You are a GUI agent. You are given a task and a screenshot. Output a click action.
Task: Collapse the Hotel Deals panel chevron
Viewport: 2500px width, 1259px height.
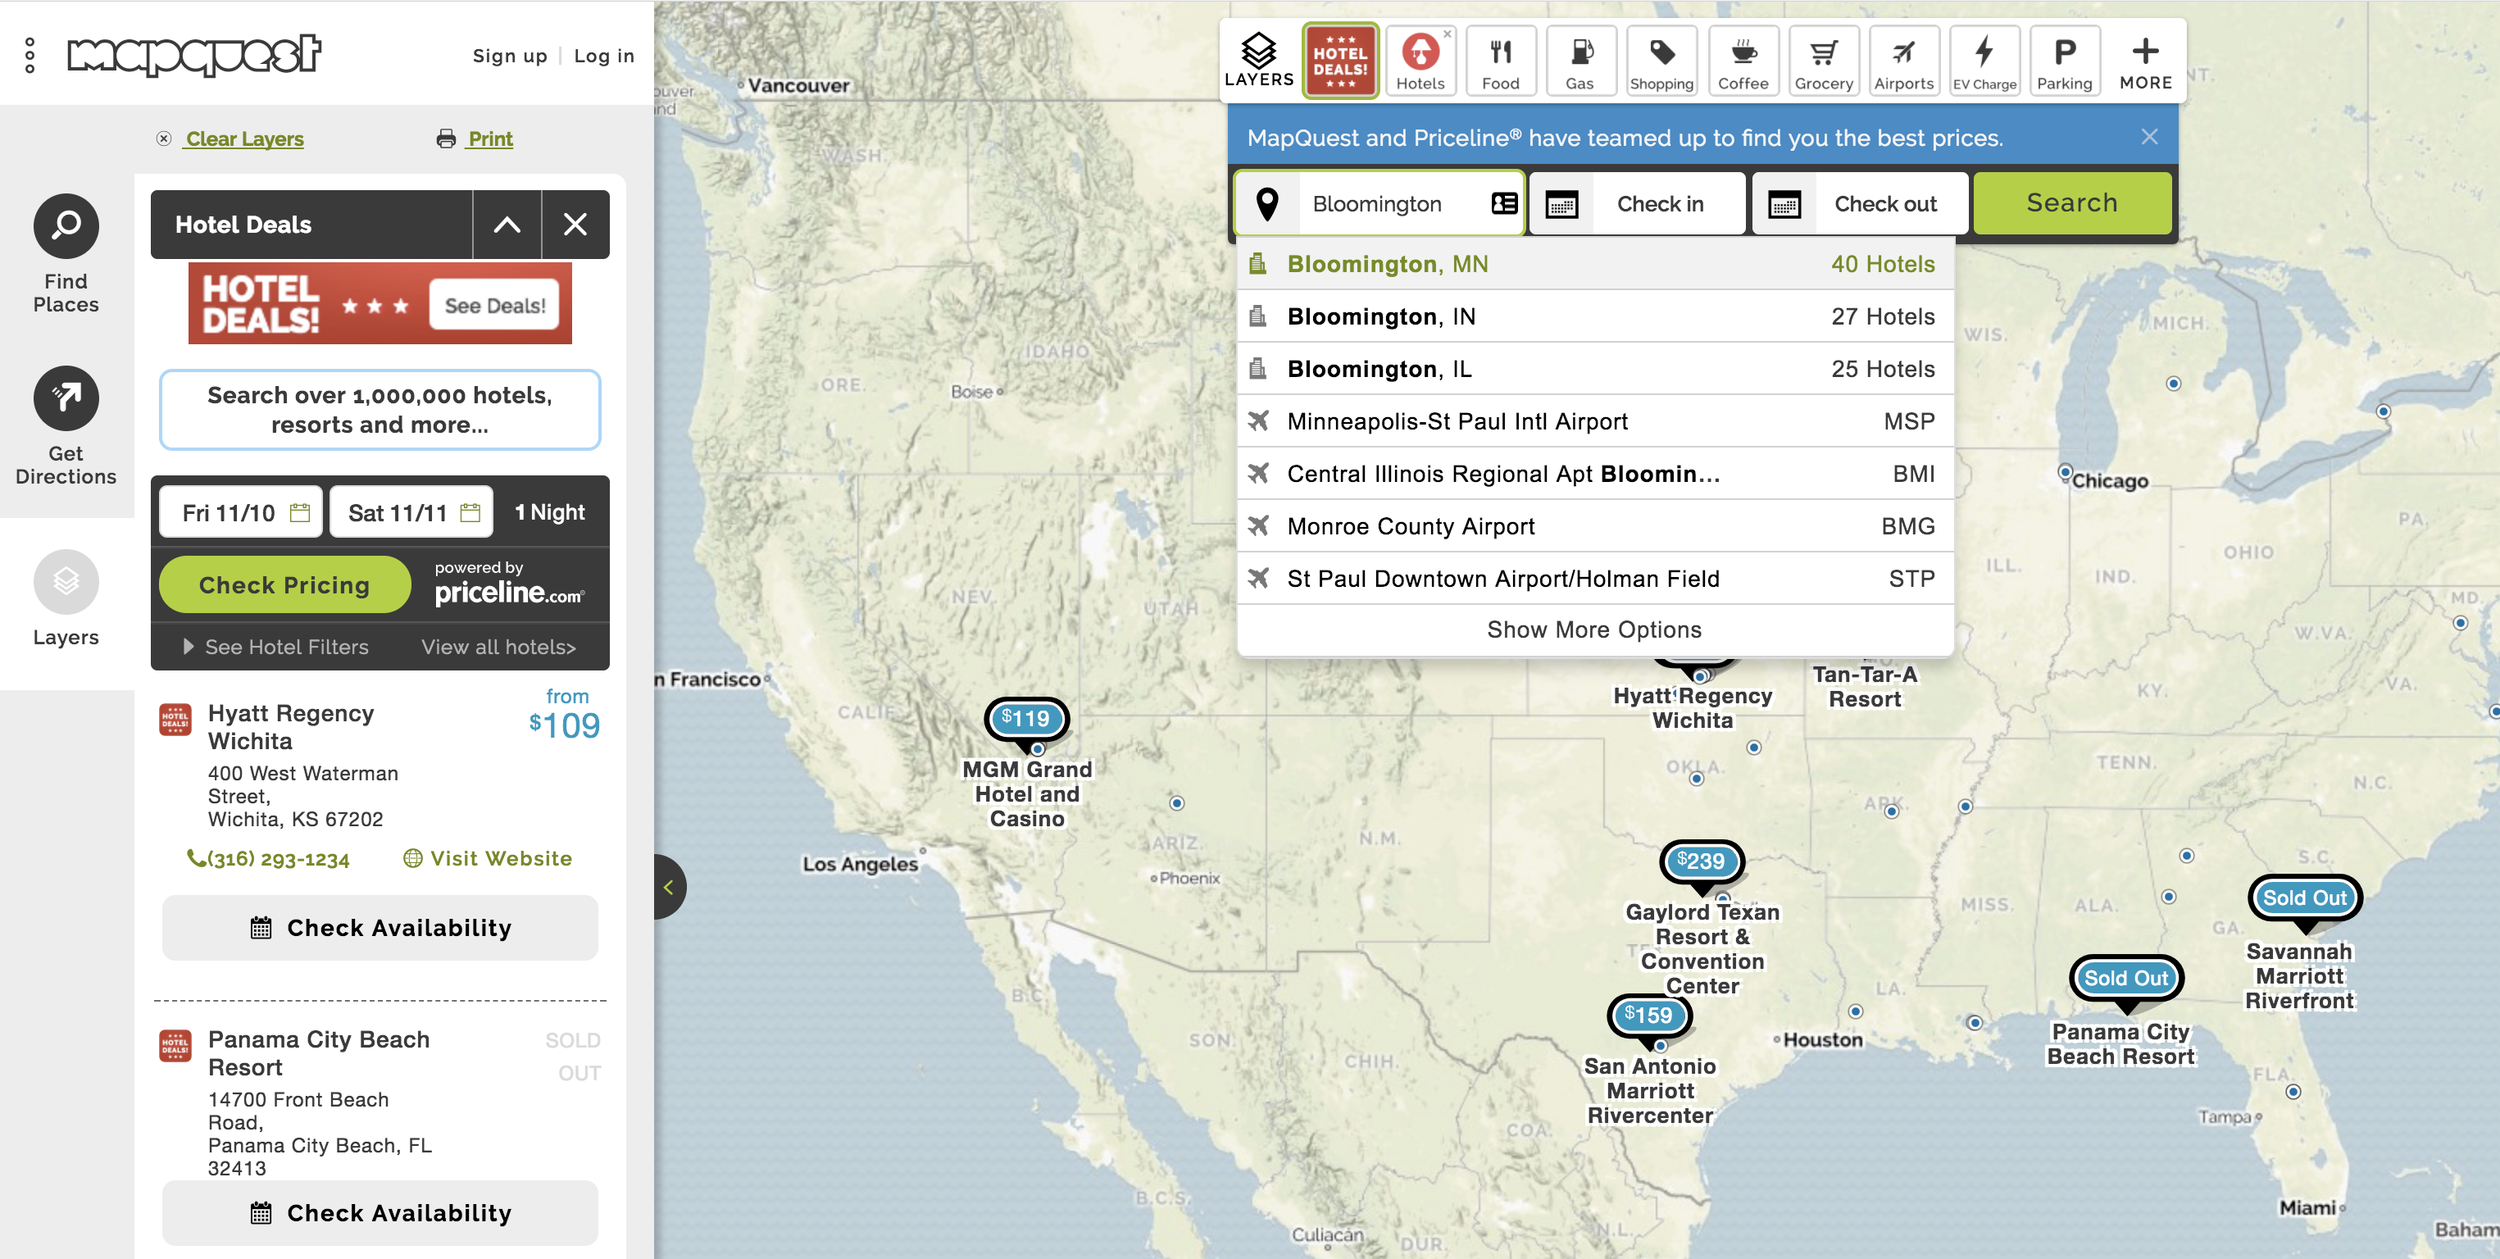[x=507, y=225]
